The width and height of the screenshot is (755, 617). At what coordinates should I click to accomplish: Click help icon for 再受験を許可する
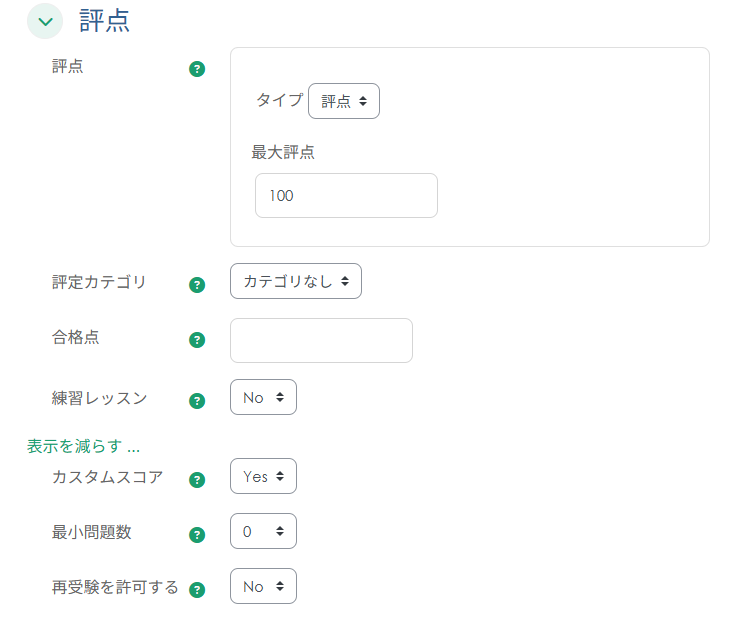tap(197, 590)
